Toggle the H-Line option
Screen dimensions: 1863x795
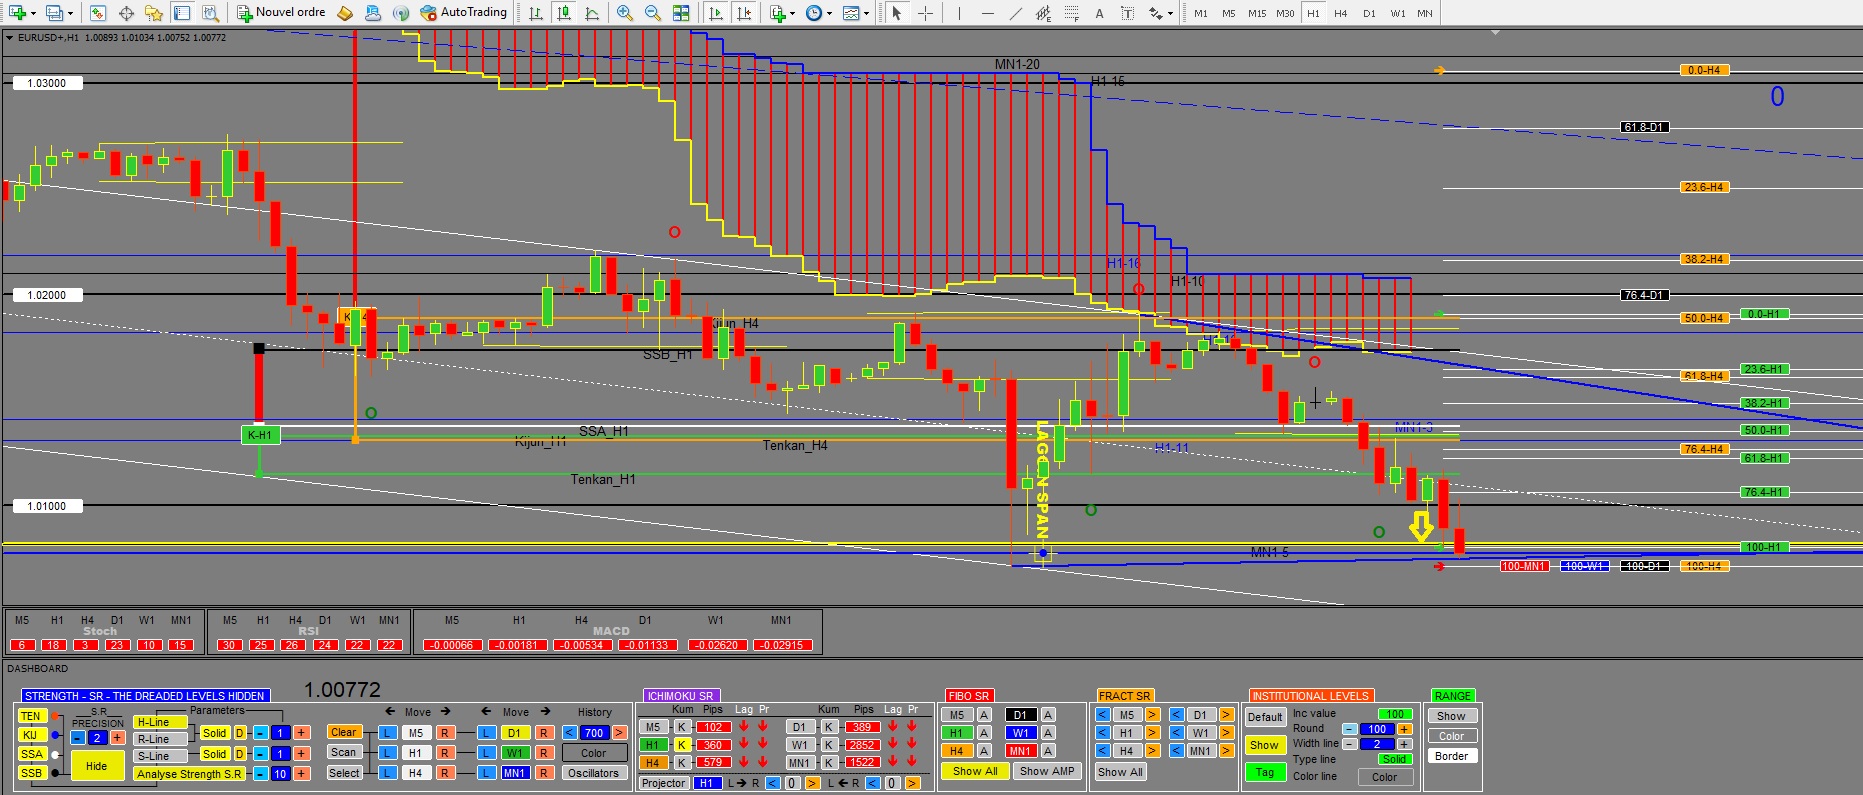tap(160, 722)
